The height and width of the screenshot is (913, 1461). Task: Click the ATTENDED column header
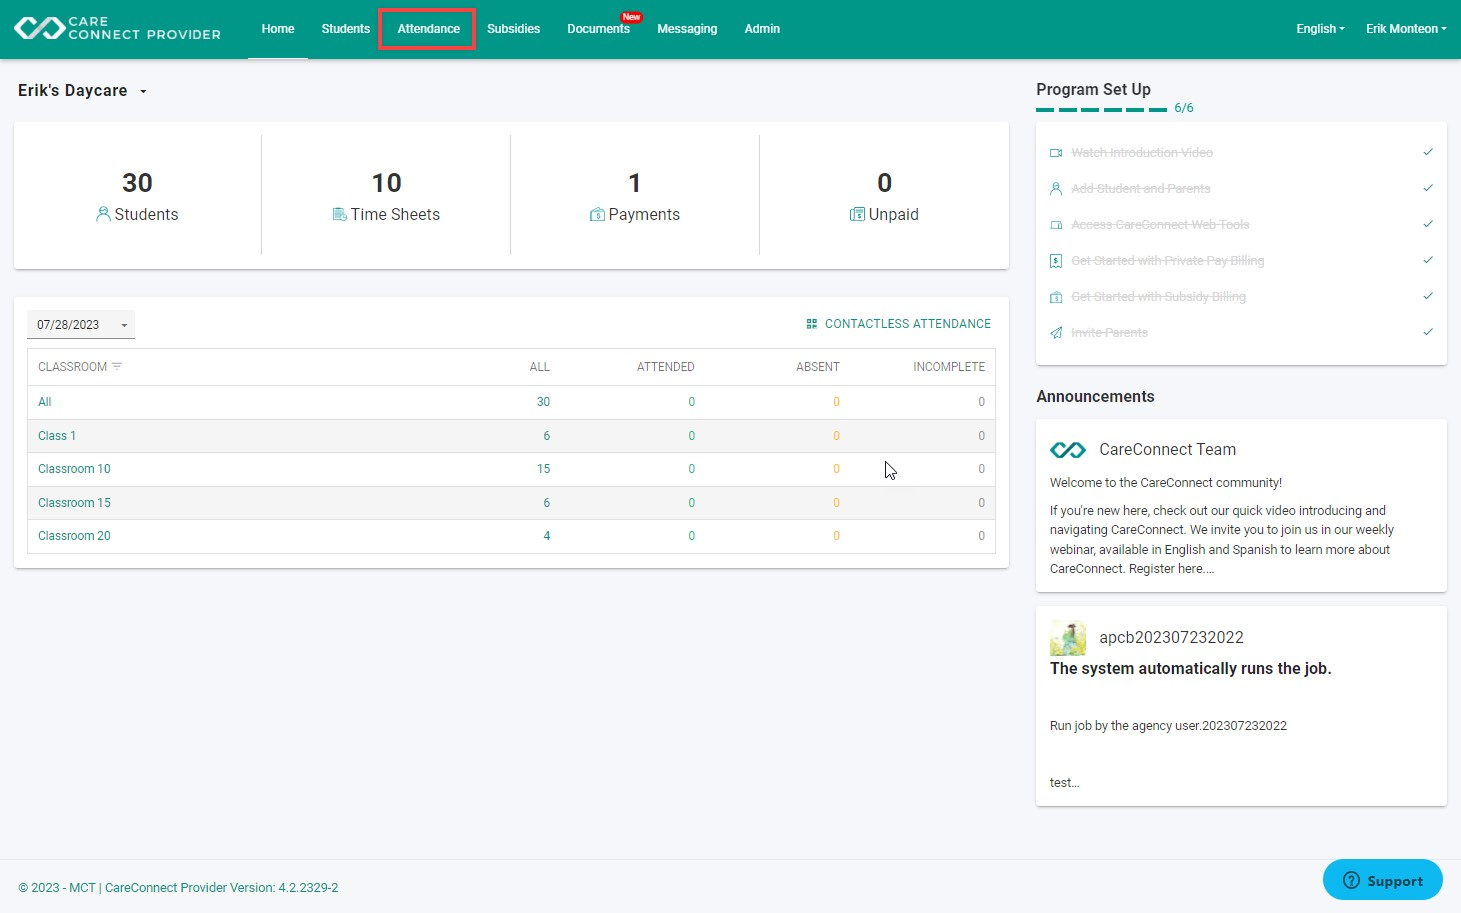pyautogui.click(x=665, y=367)
